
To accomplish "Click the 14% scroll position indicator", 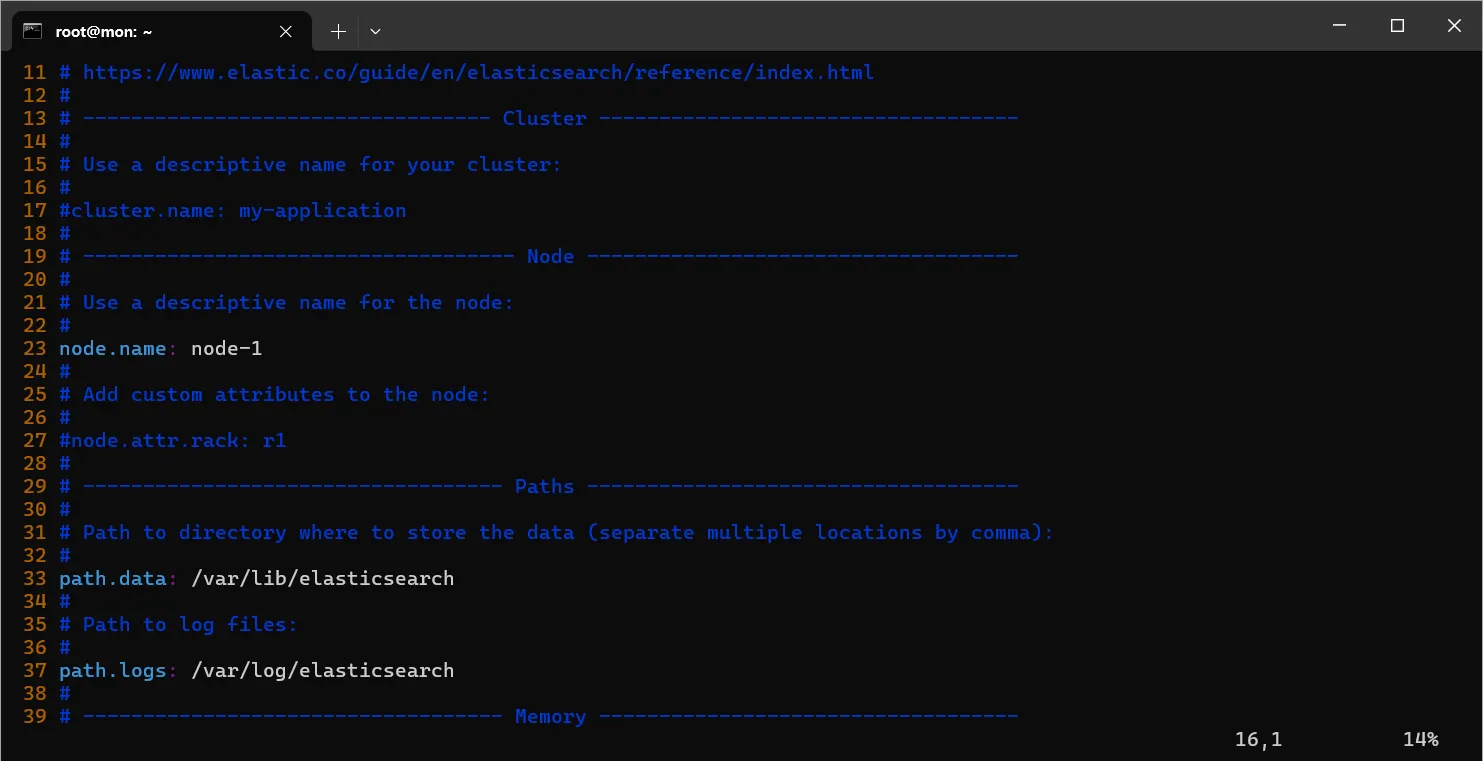I will (x=1420, y=739).
